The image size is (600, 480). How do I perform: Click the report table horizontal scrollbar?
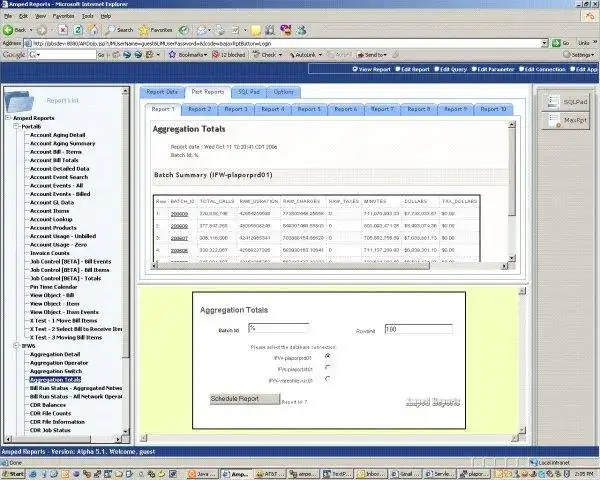tap(329, 266)
